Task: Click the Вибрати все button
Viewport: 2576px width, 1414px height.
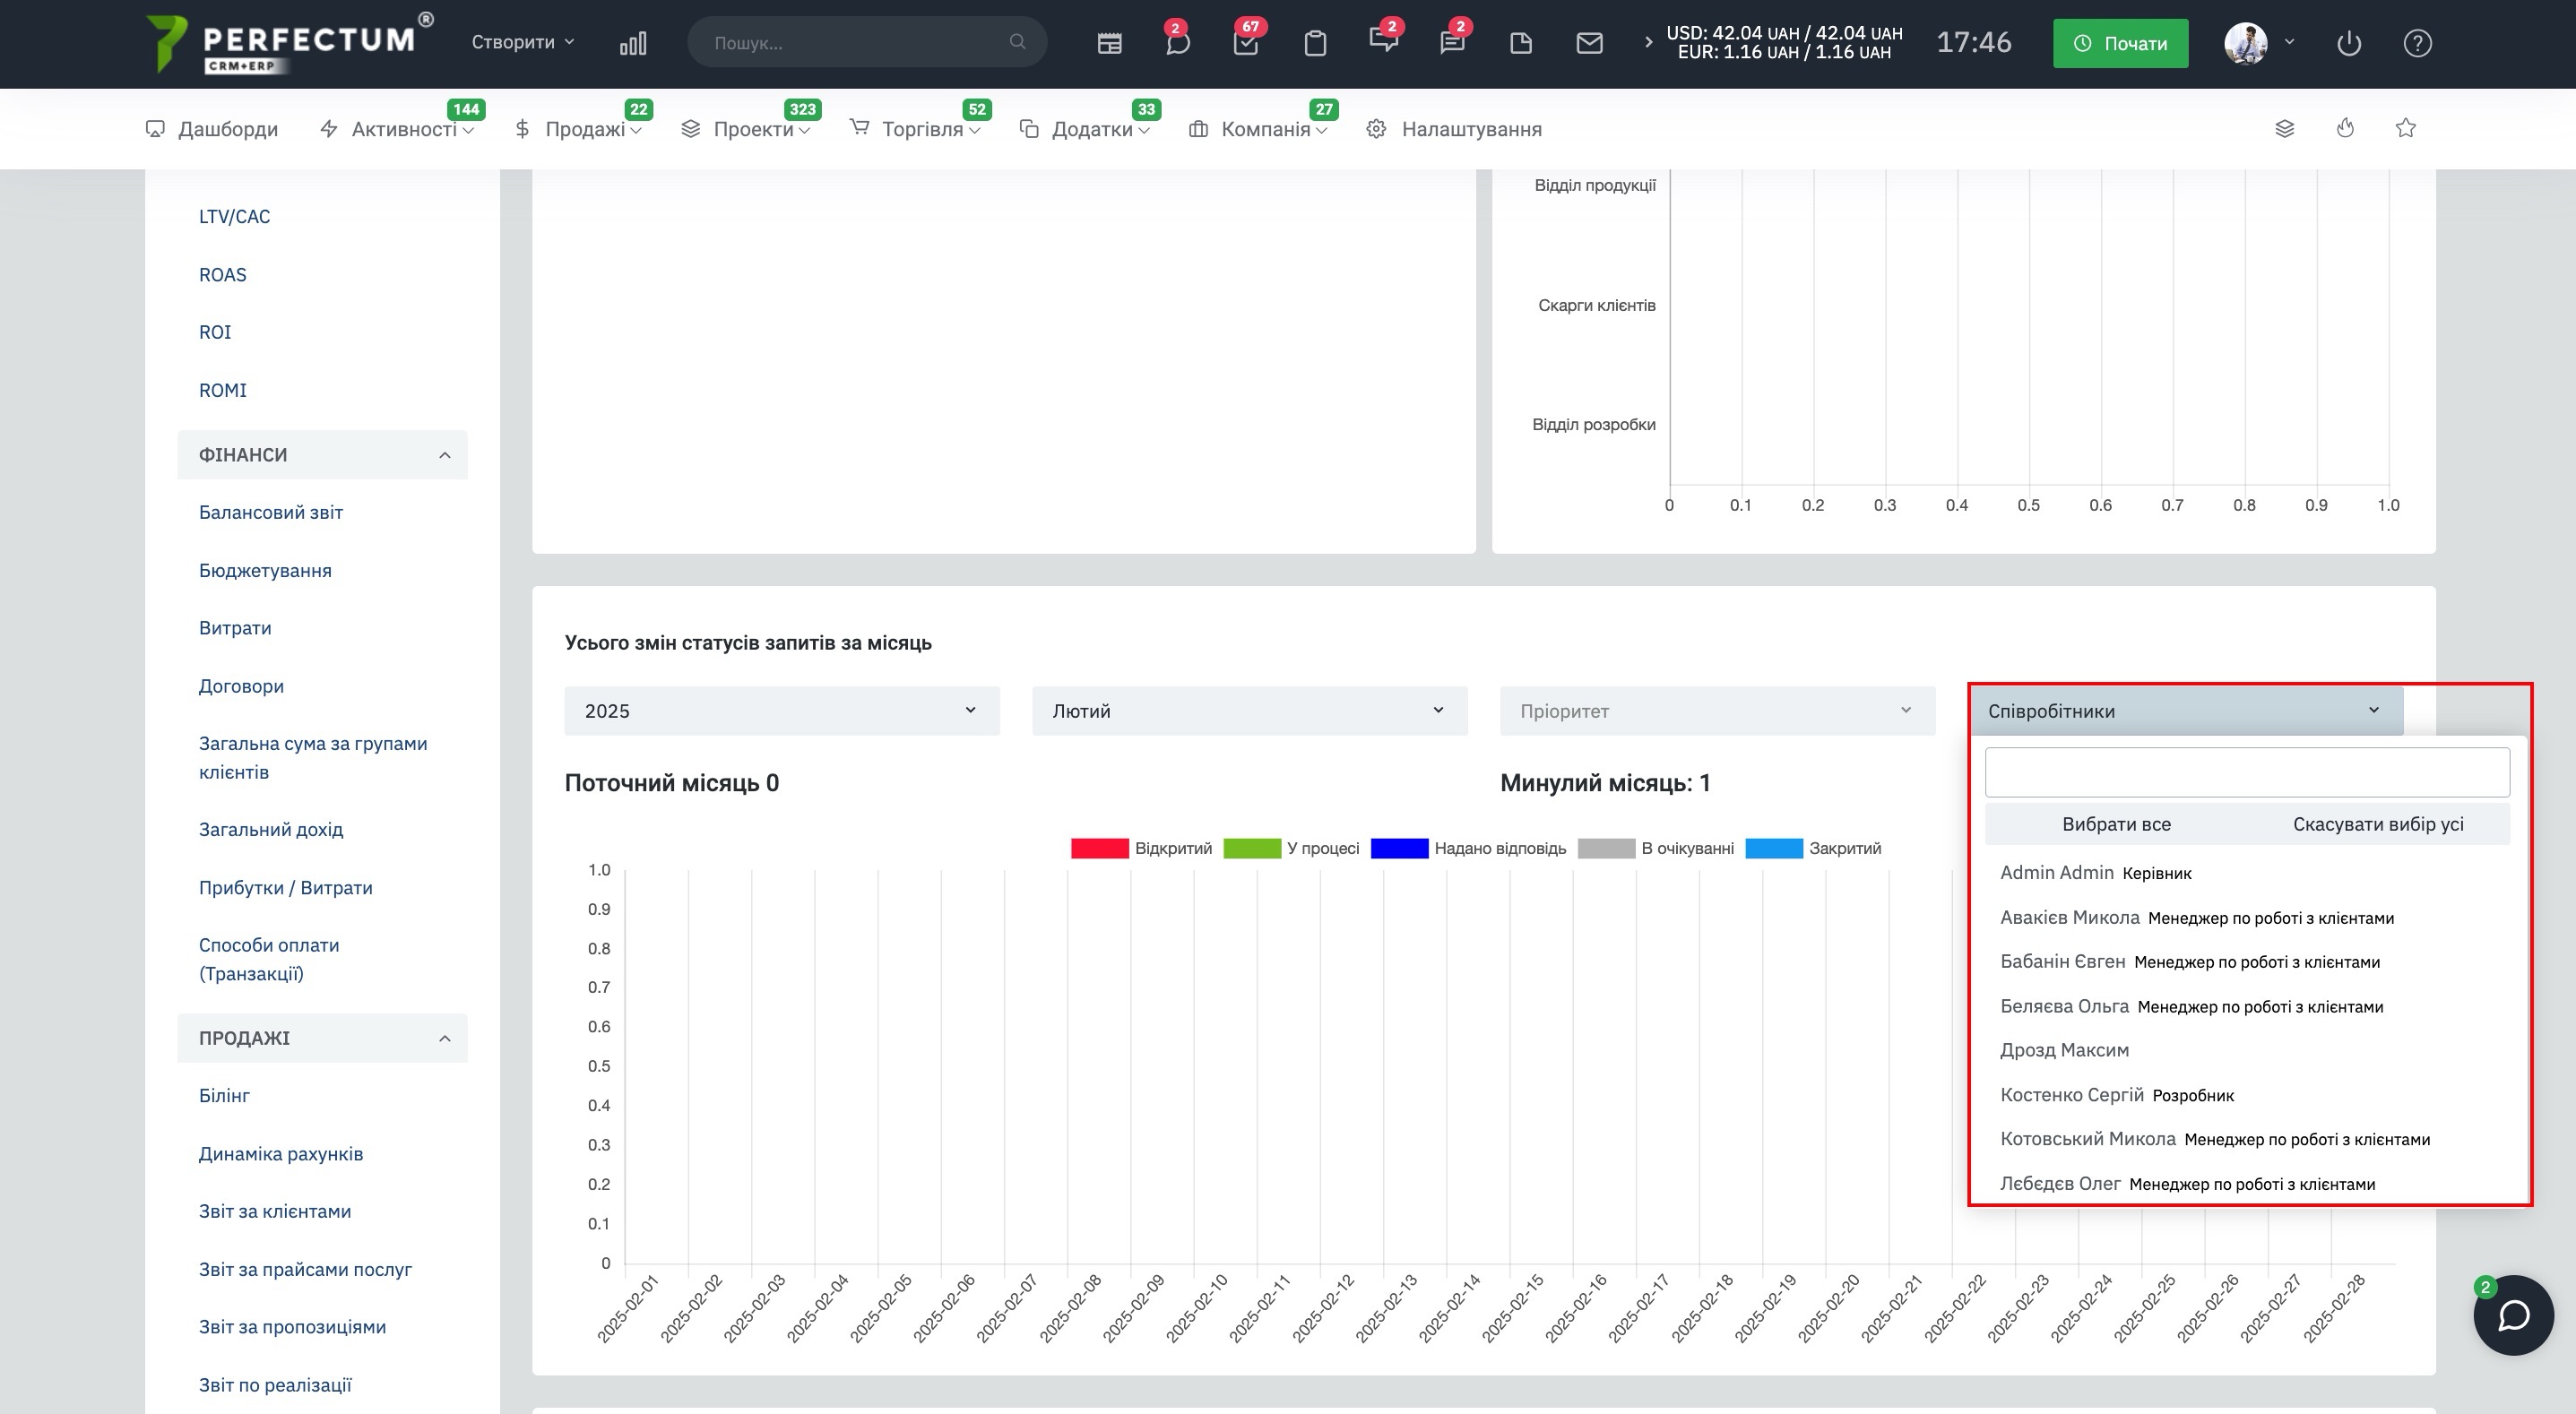Action: (2116, 824)
